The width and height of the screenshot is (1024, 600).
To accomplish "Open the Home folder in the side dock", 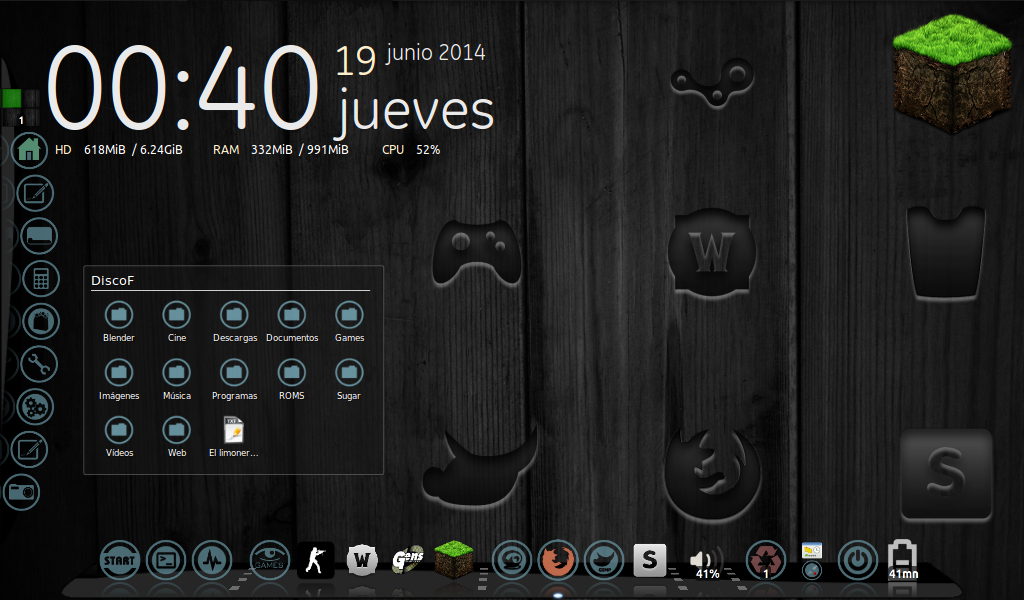I will 29,150.
